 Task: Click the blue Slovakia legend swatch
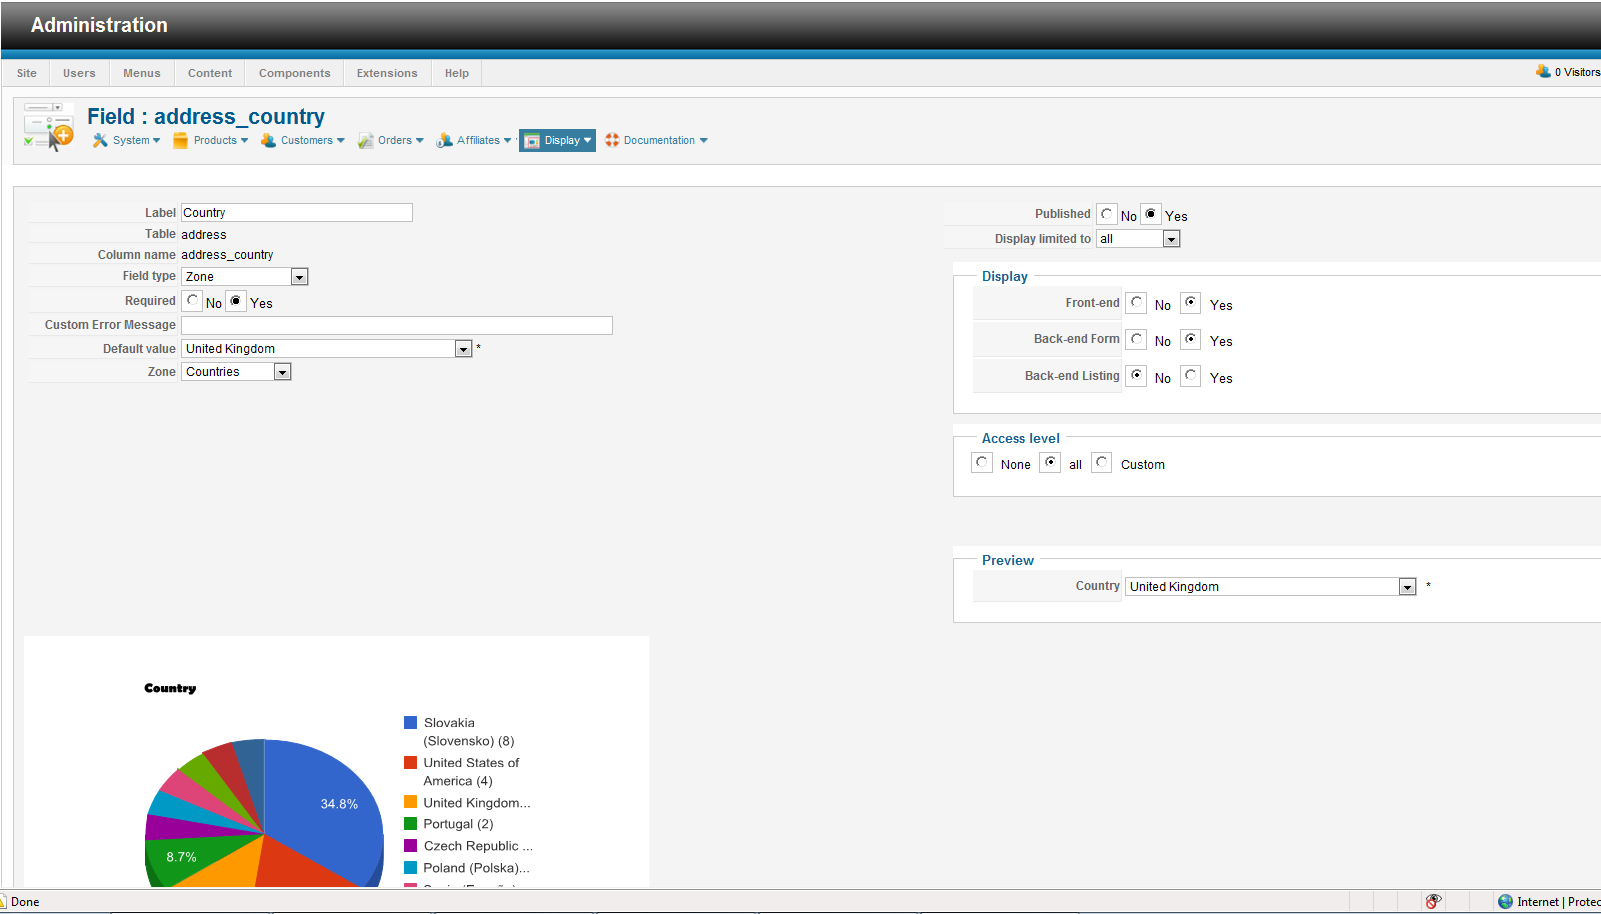pos(410,722)
